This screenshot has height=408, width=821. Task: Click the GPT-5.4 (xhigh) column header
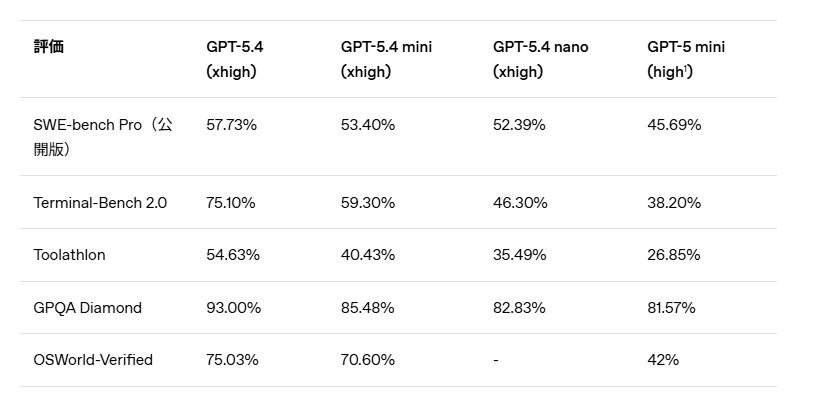click(235, 59)
